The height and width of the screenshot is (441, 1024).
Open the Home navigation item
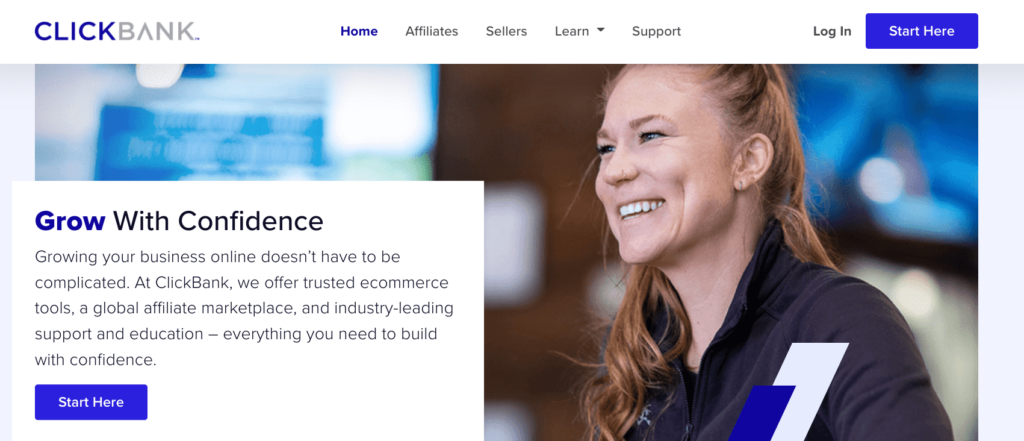tap(359, 31)
